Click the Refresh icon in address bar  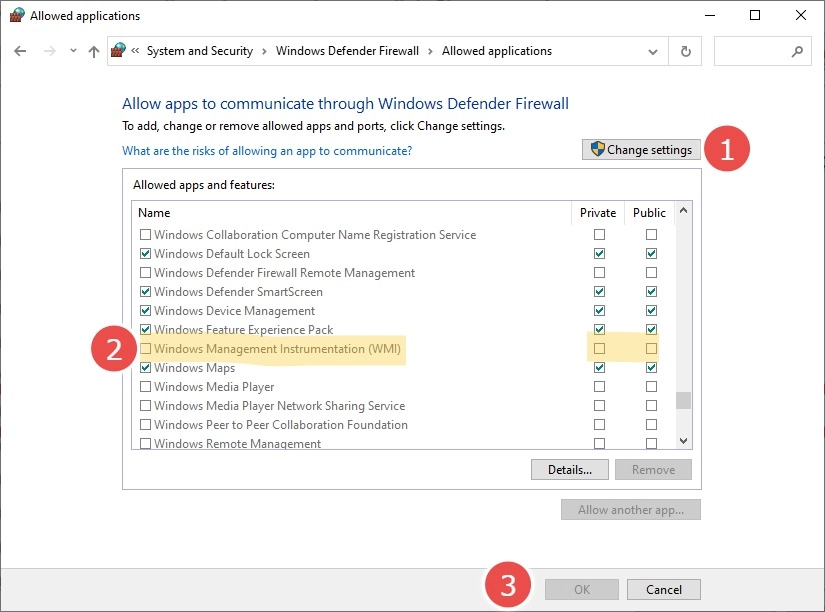tap(686, 51)
